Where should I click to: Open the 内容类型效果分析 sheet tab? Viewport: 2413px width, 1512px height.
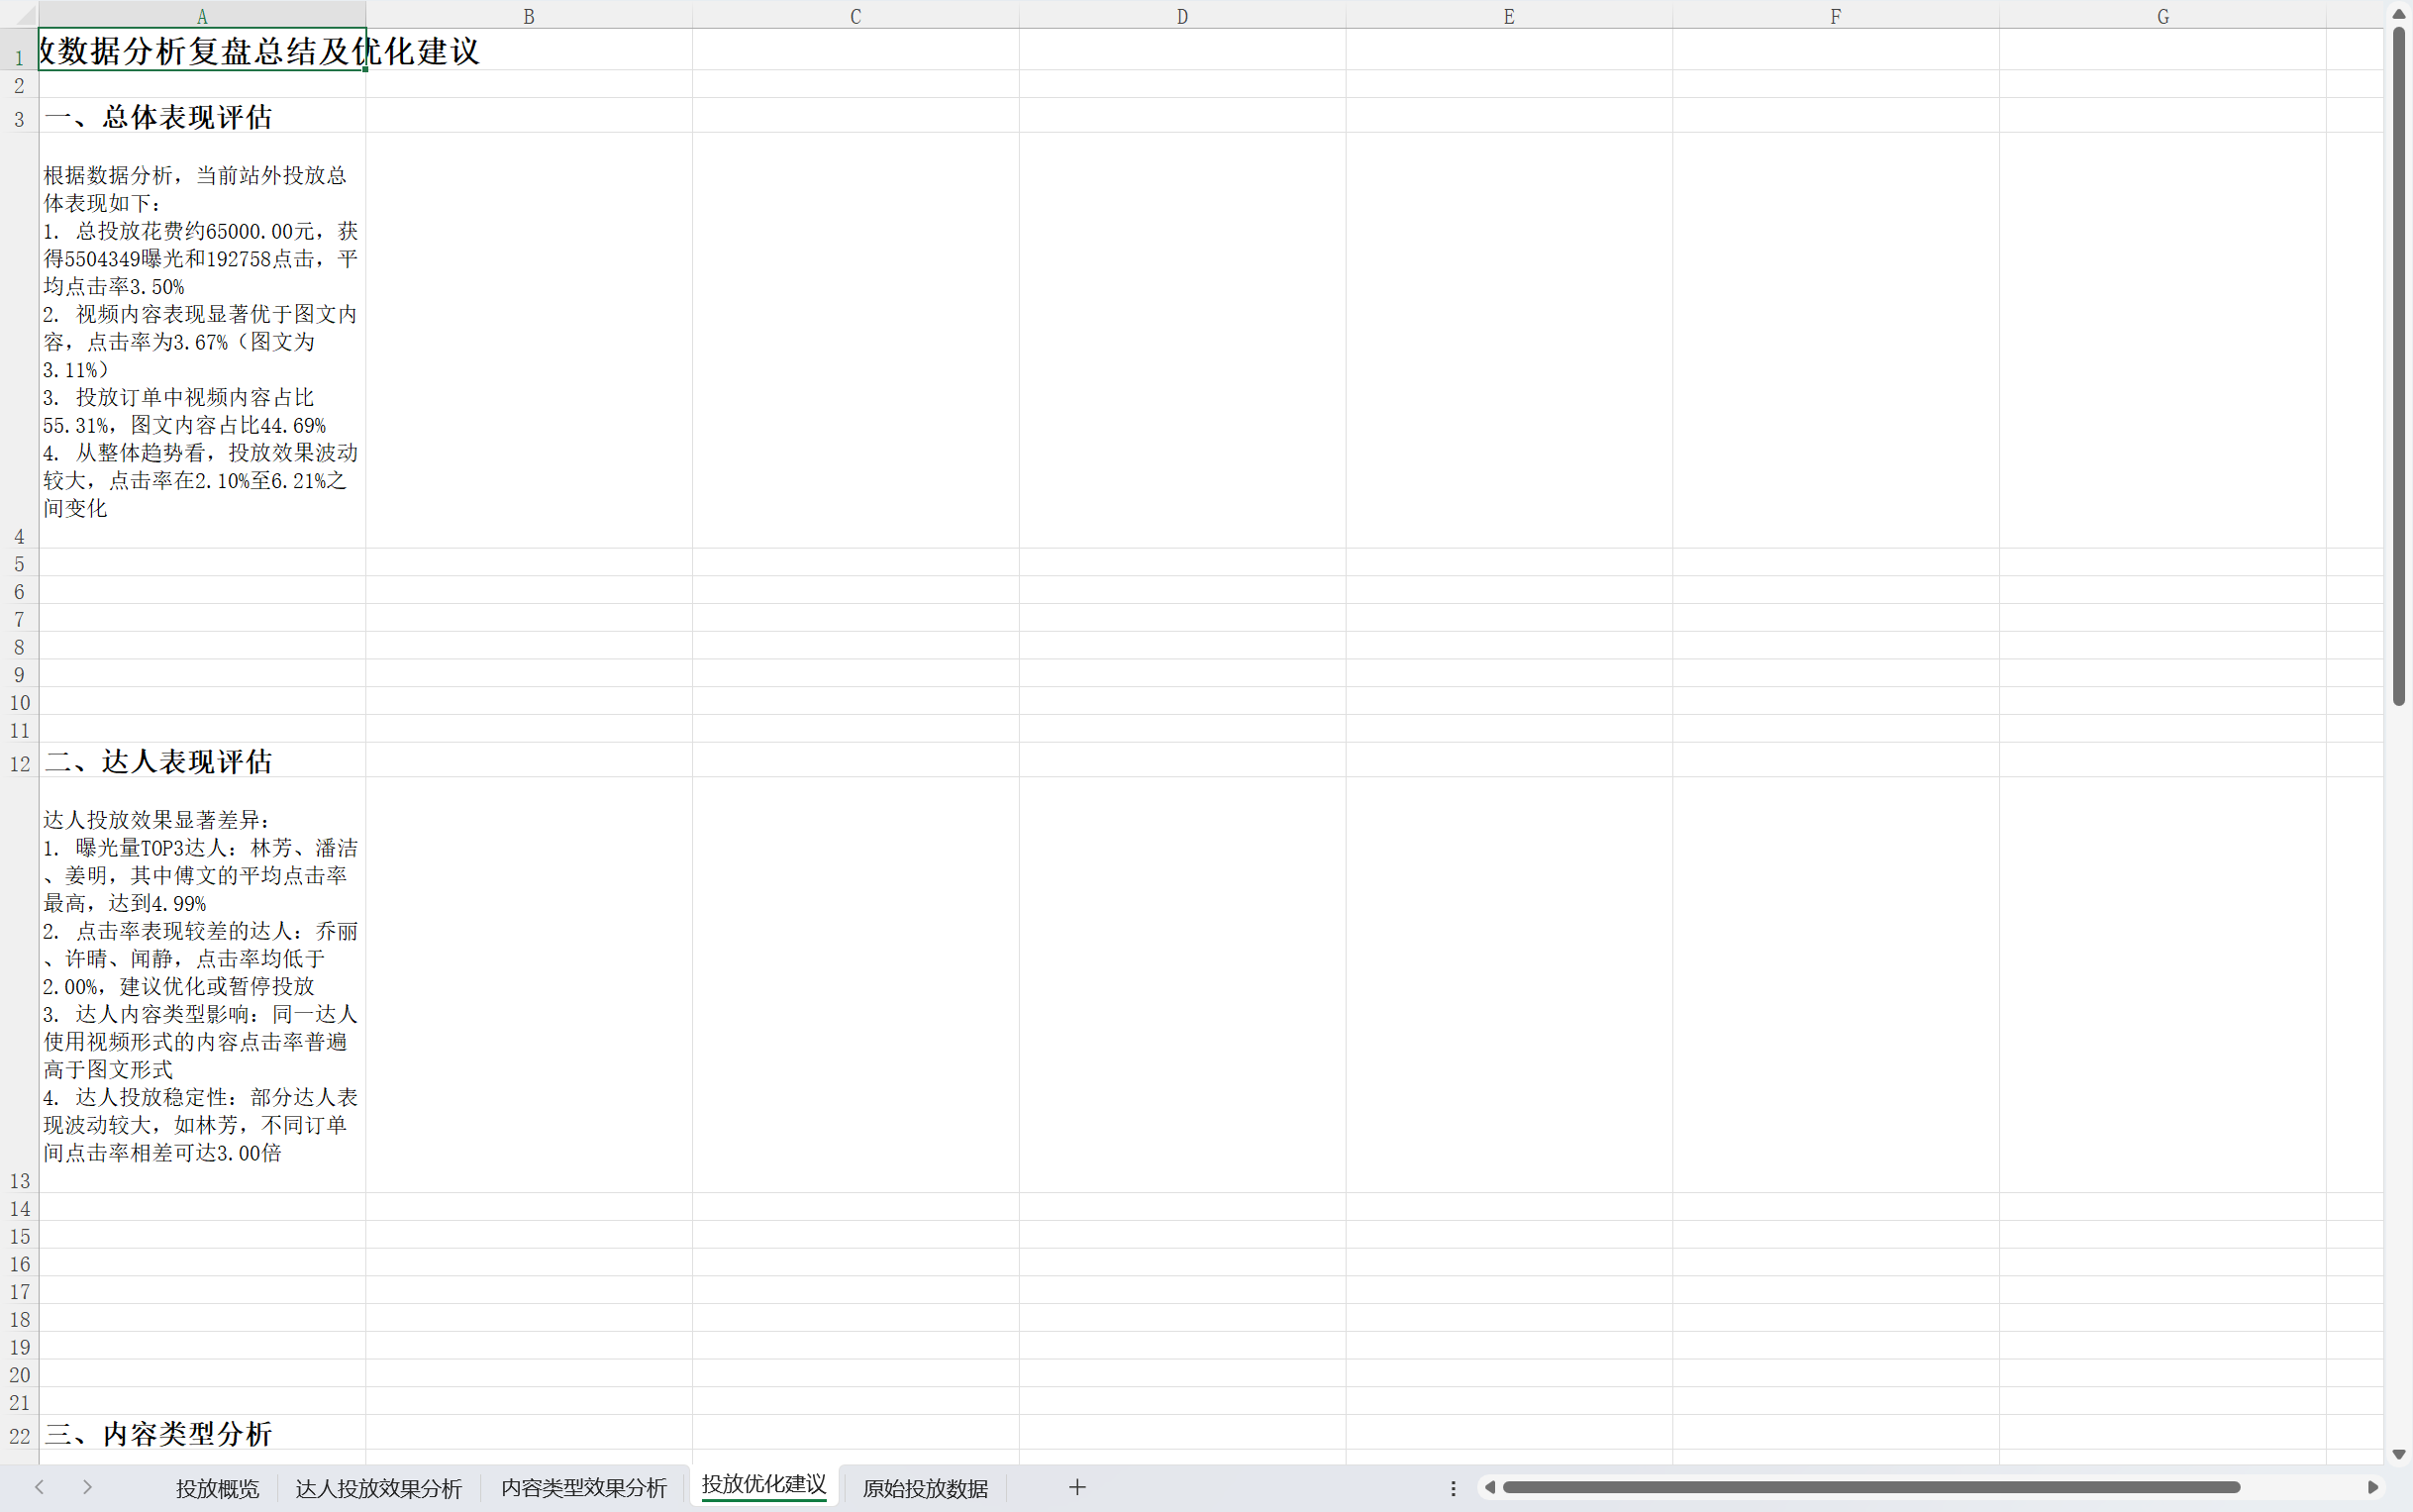point(583,1488)
